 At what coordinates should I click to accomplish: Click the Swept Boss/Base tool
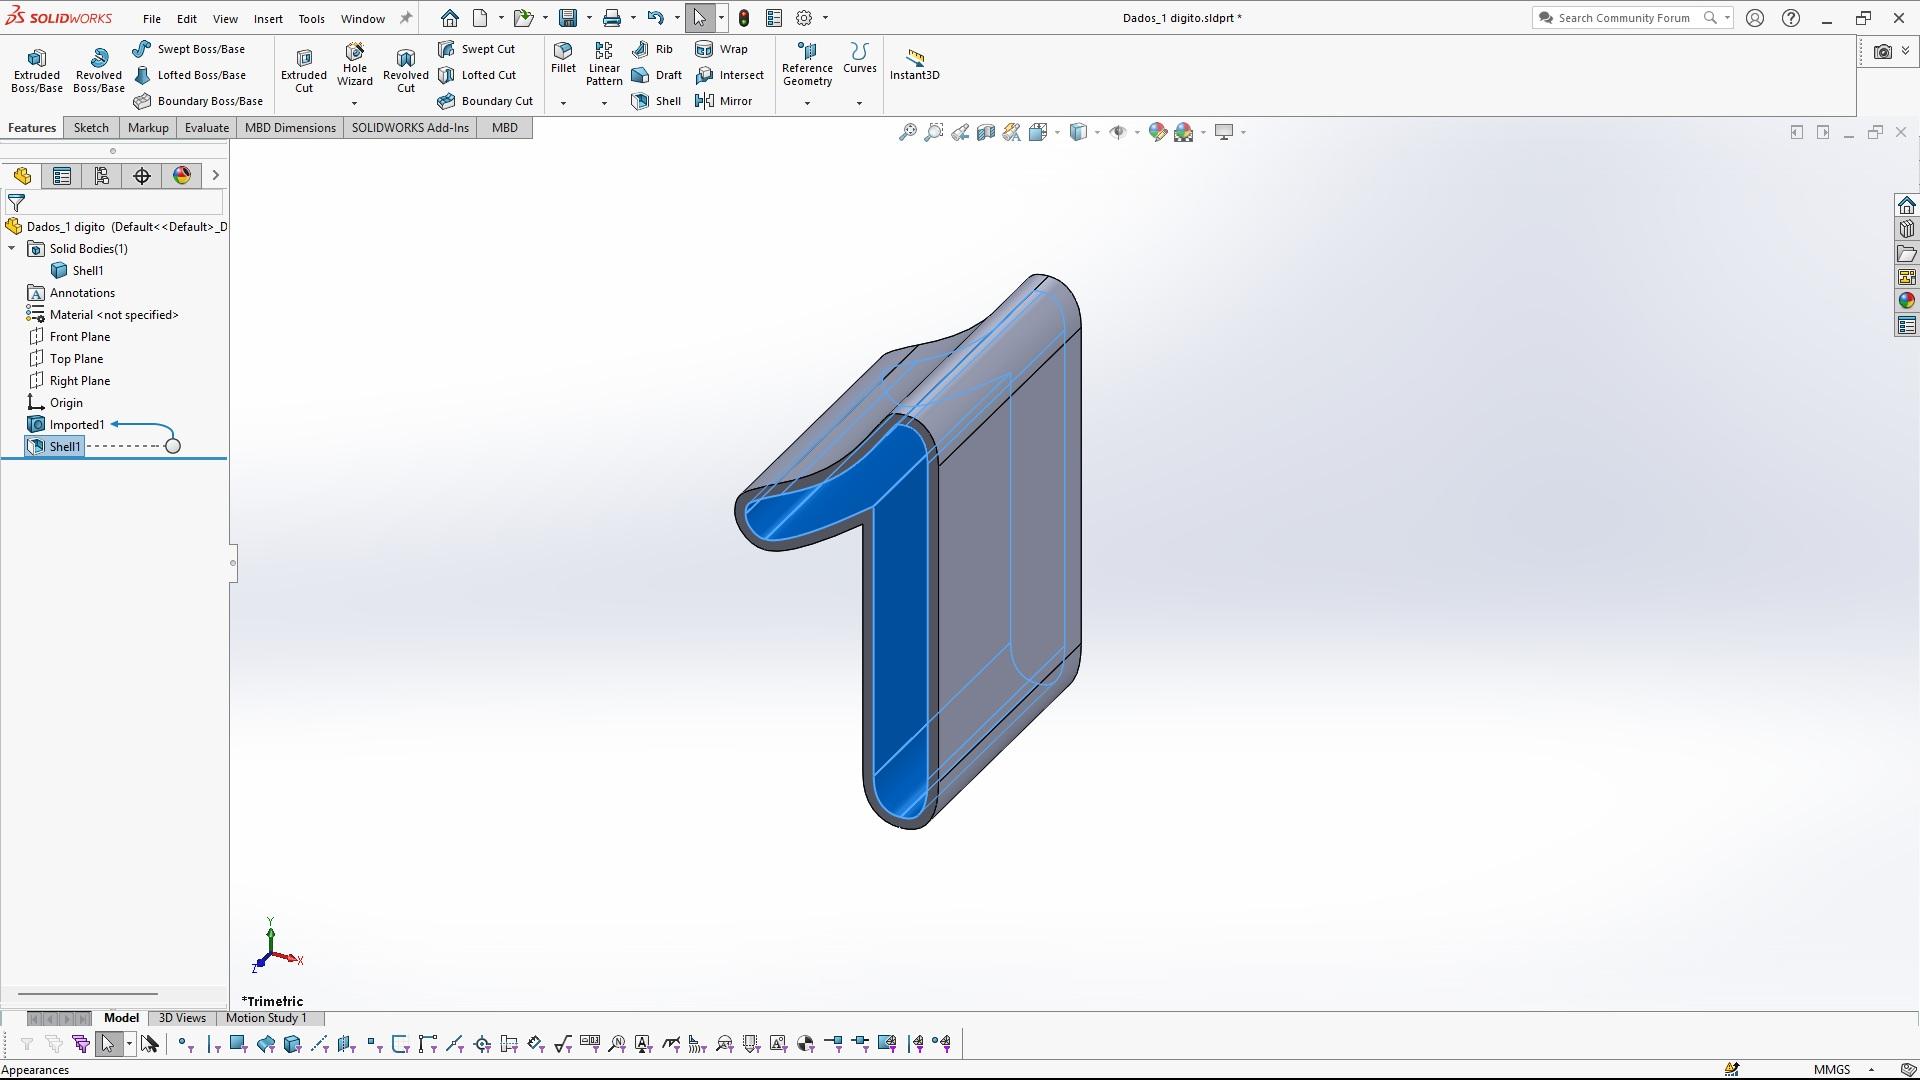tap(189, 49)
